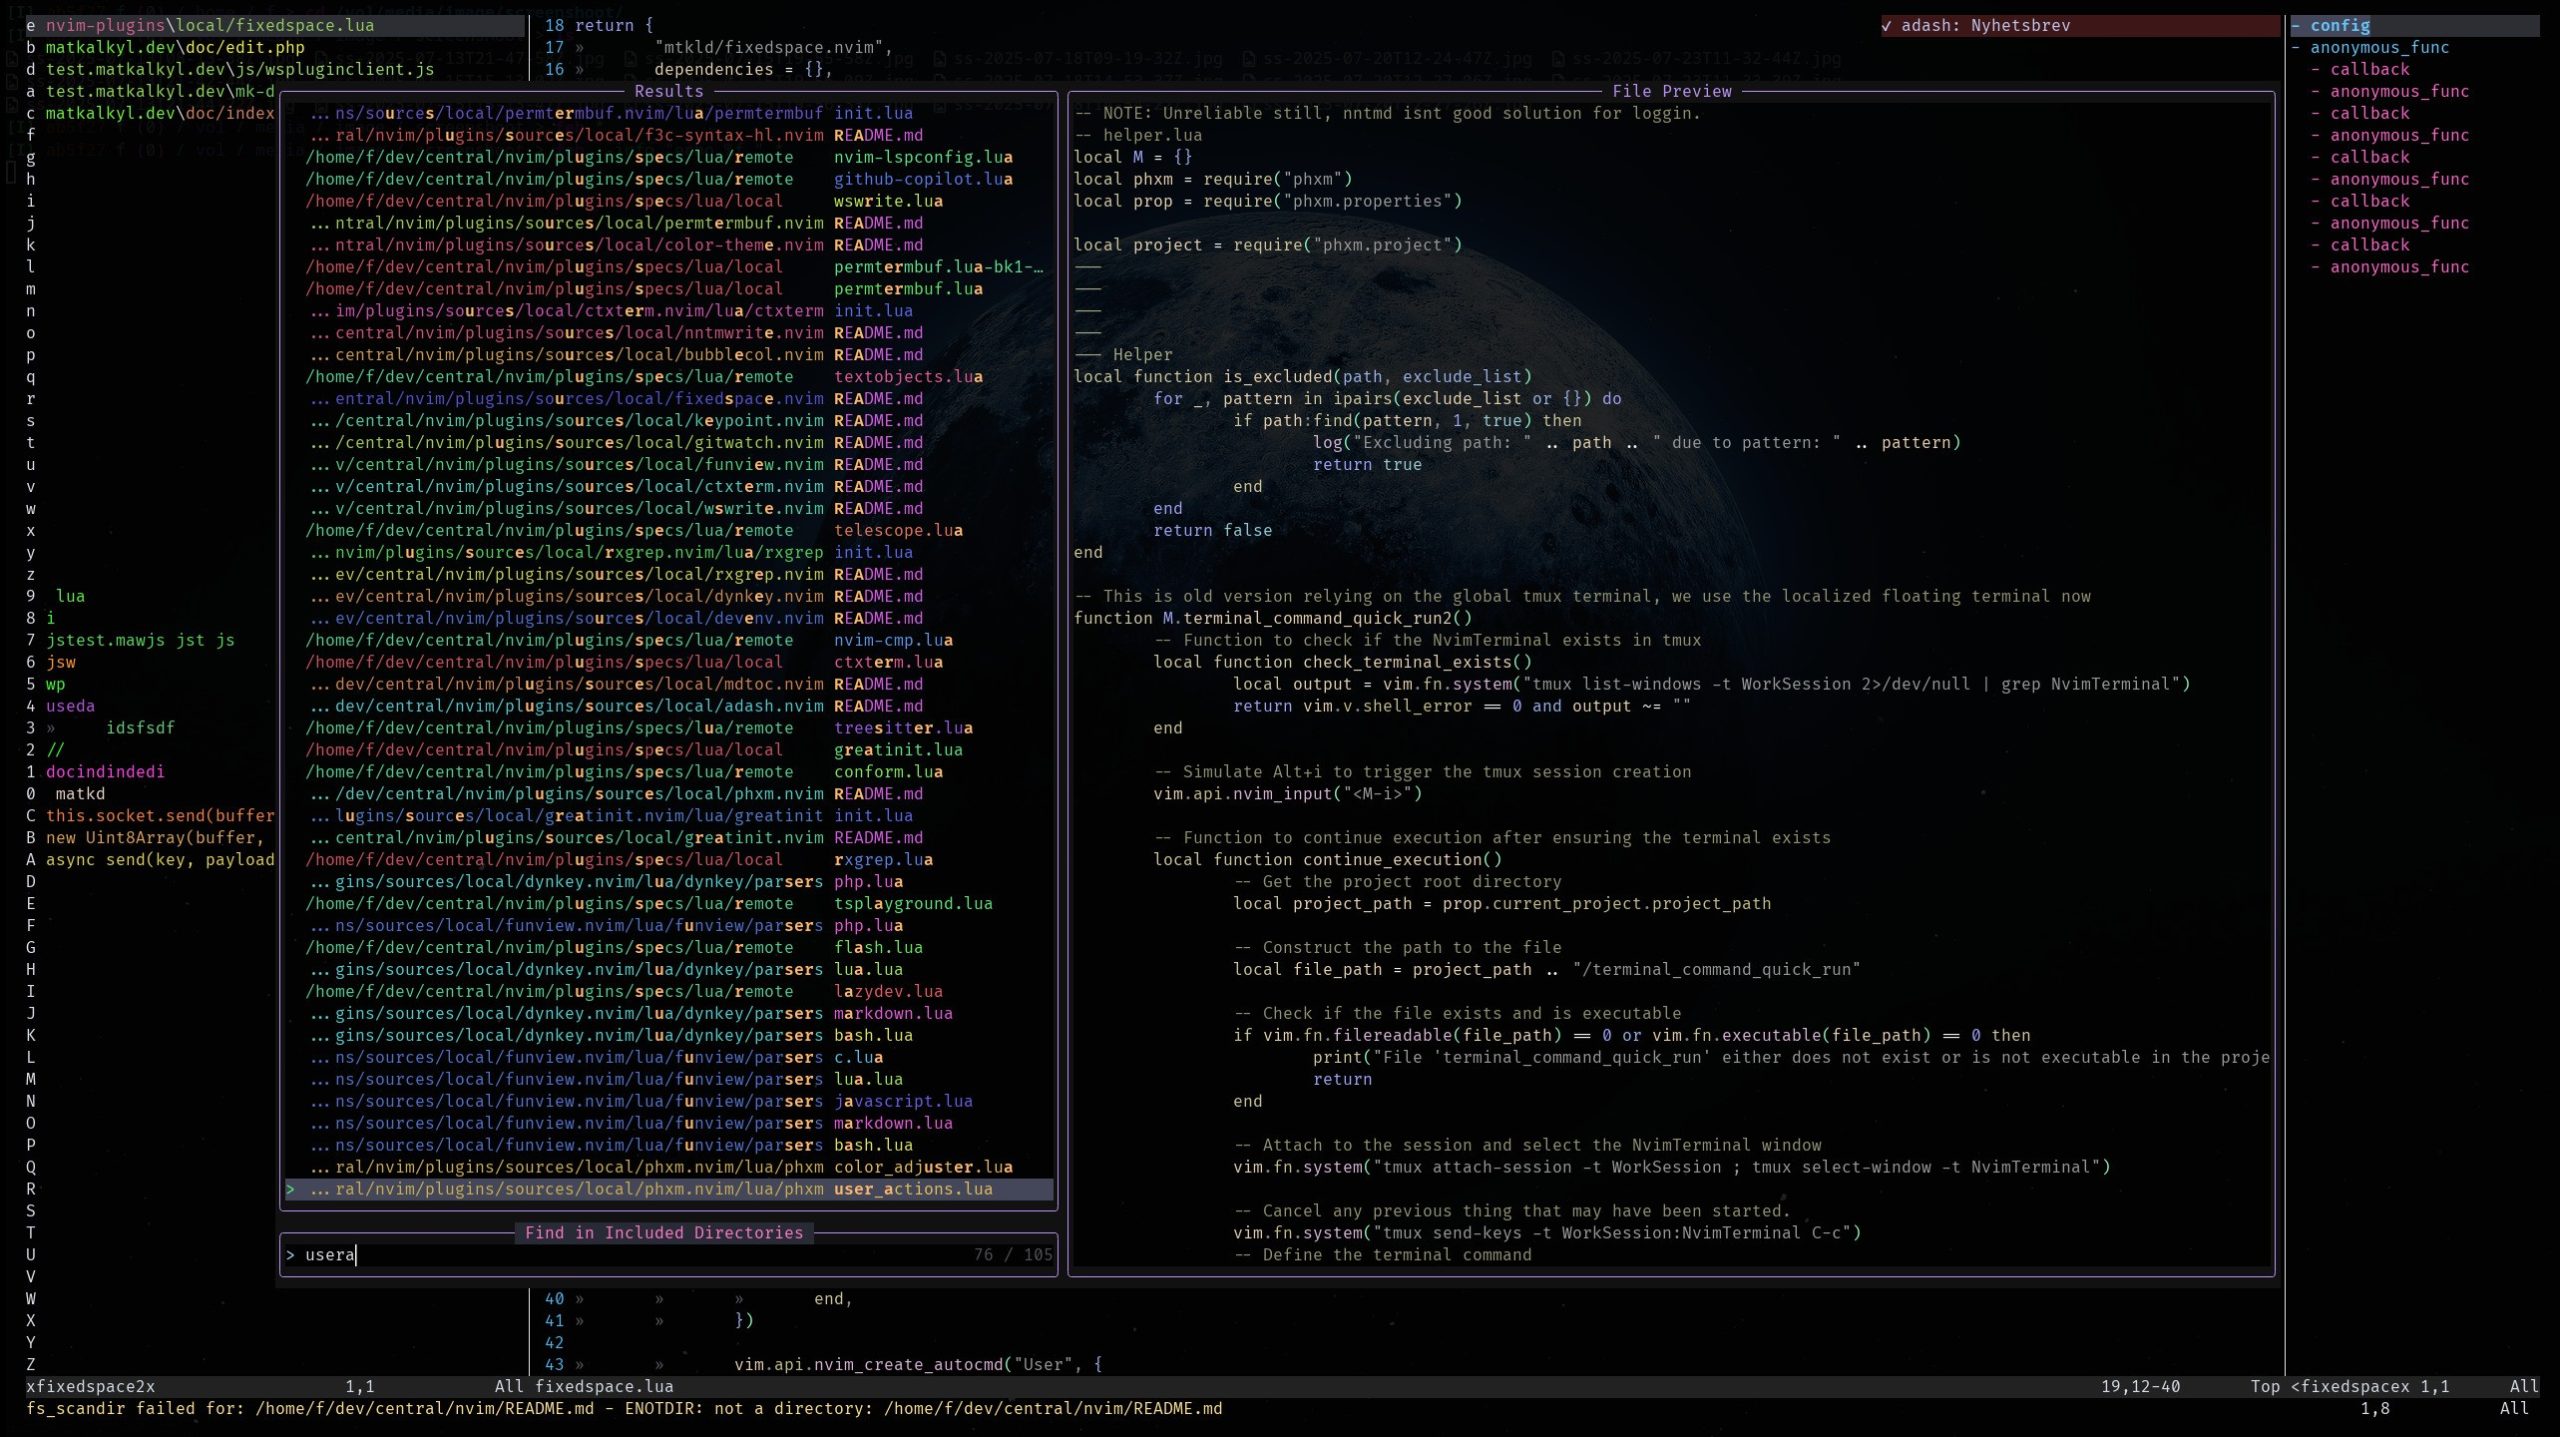Image resolution: width=2560 pixels, height=1437 pixels.
Task: Open the flash.lua result
Action: tap(668, 948)
